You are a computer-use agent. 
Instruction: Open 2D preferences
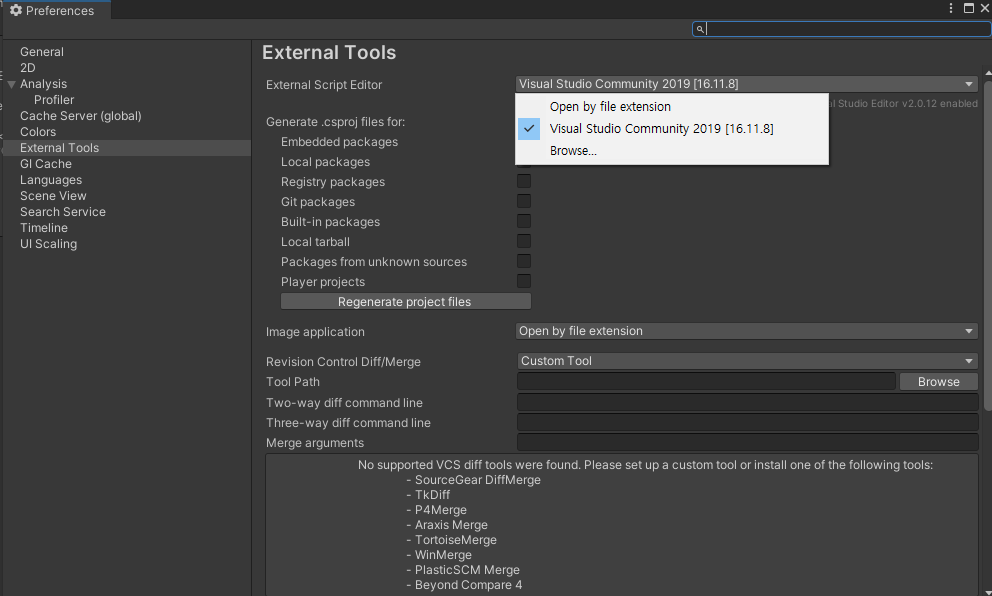tap(28, 68)
